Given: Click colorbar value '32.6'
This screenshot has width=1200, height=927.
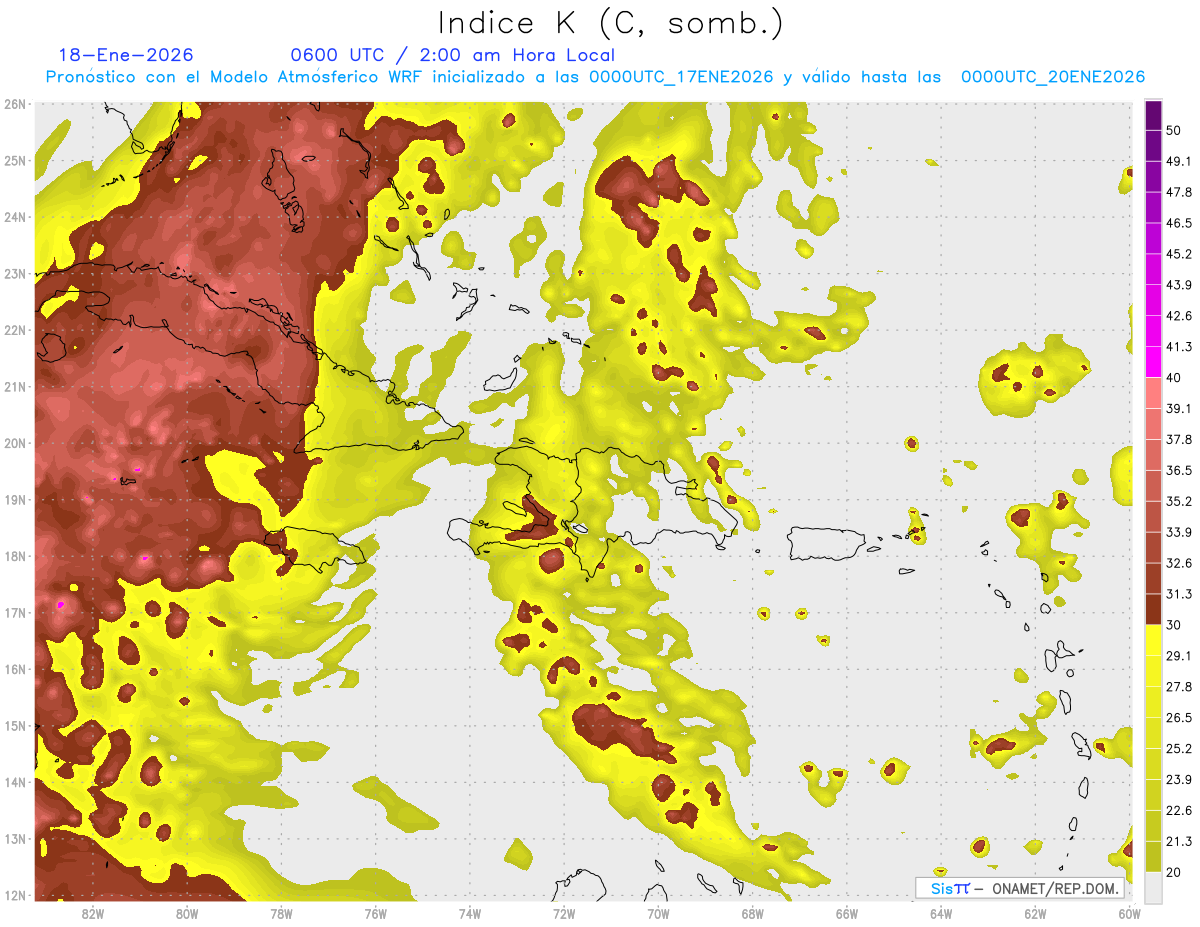Looking at the screenshot, I should coord(1179,563).
